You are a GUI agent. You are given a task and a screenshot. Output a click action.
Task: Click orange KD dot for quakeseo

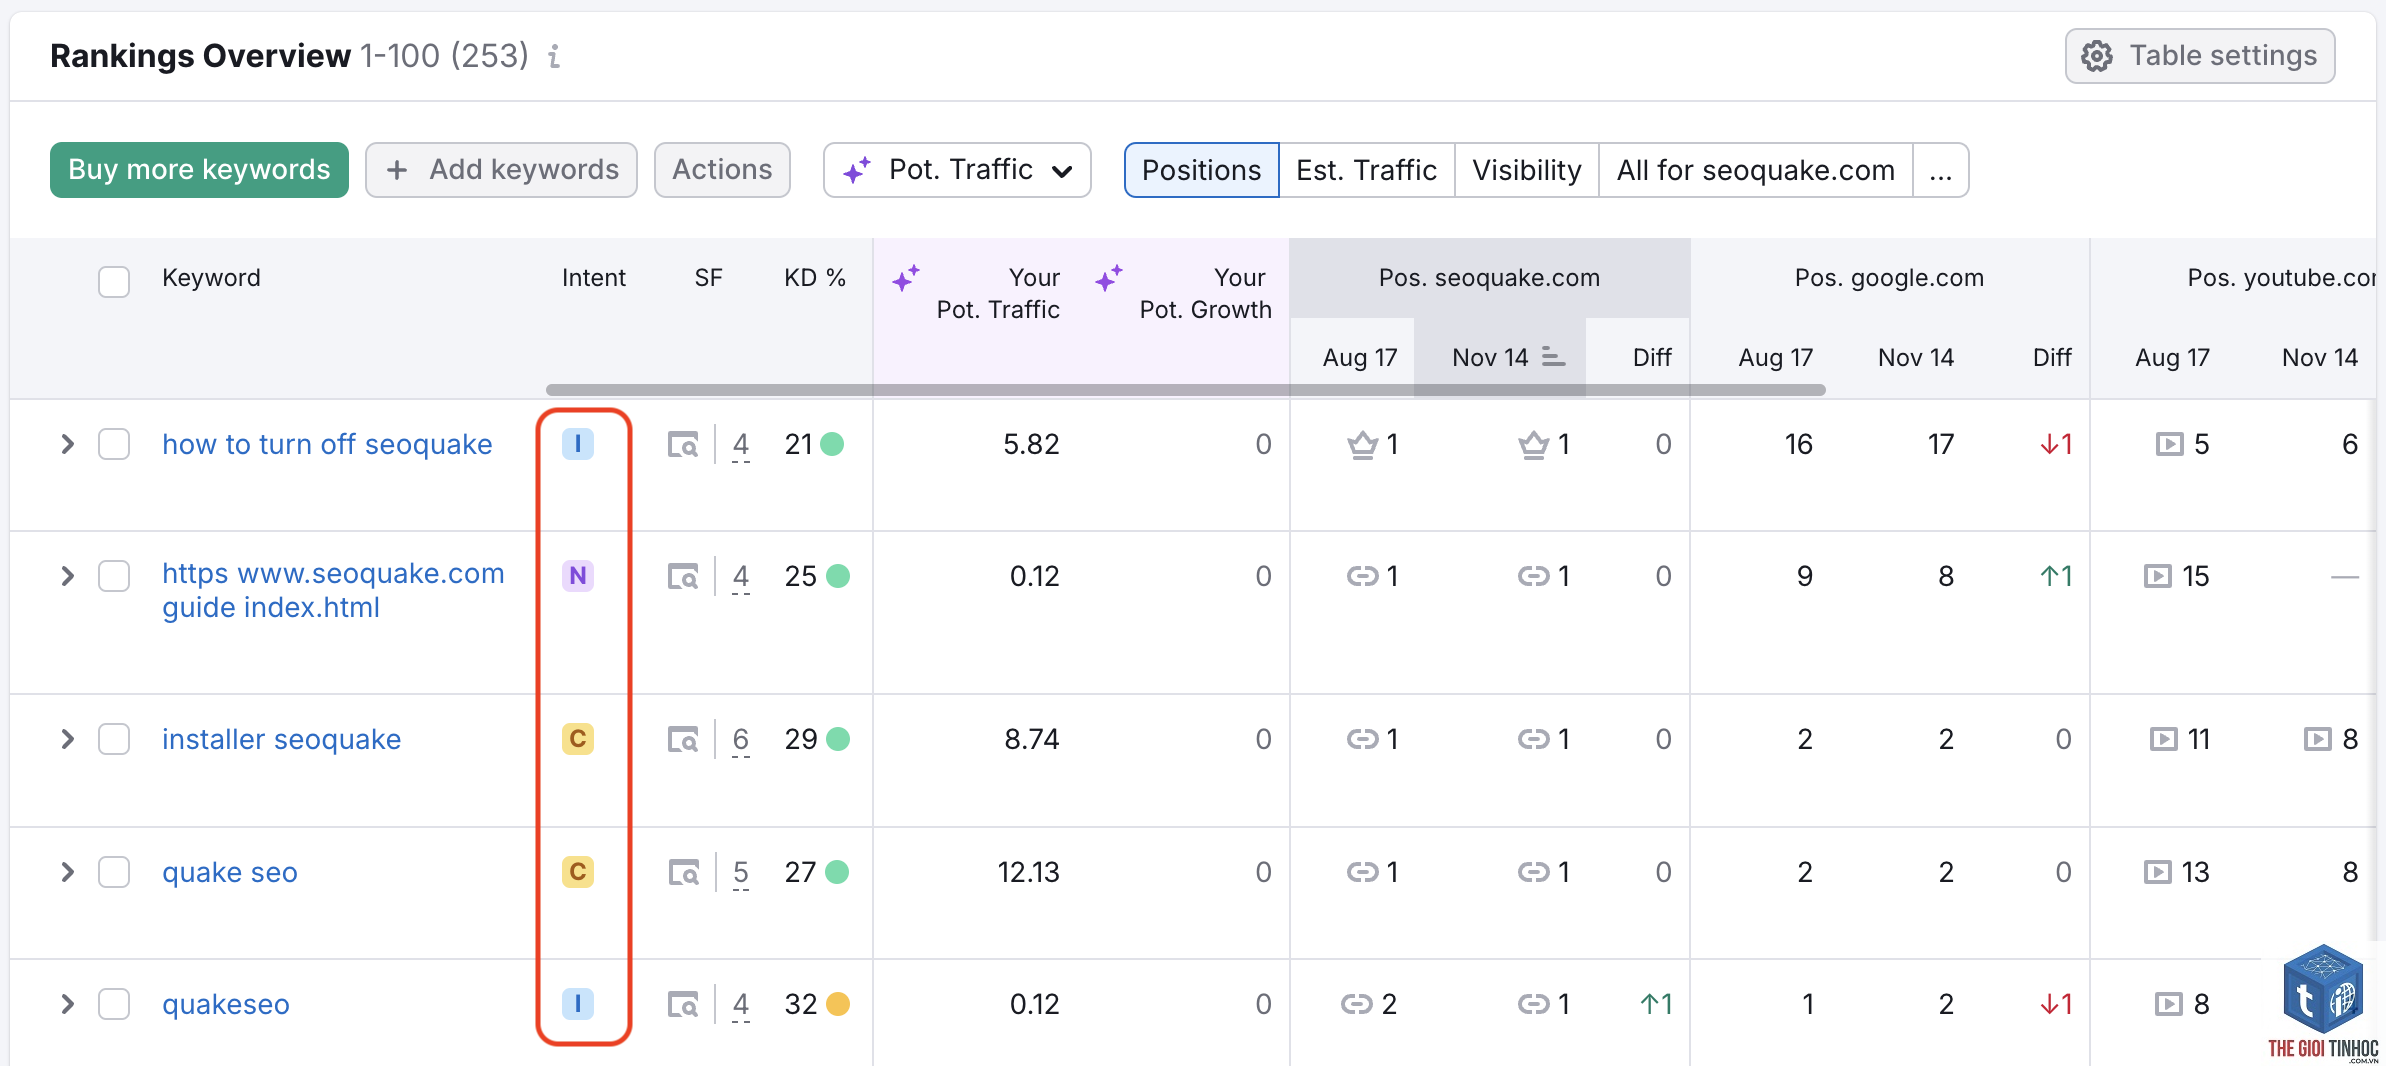click(x=838, y=1004)
